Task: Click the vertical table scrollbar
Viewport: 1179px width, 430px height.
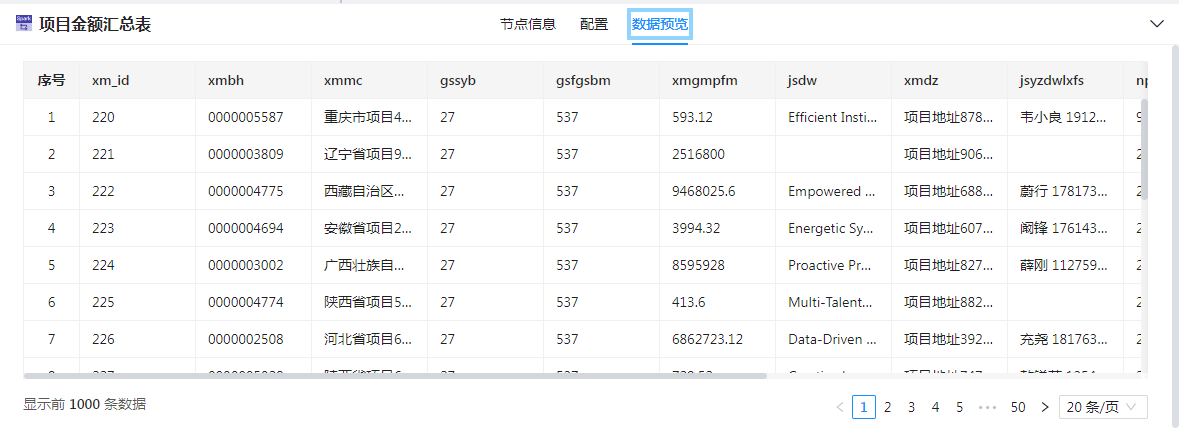Action: pyautogui.click(x=1144, y=150)
